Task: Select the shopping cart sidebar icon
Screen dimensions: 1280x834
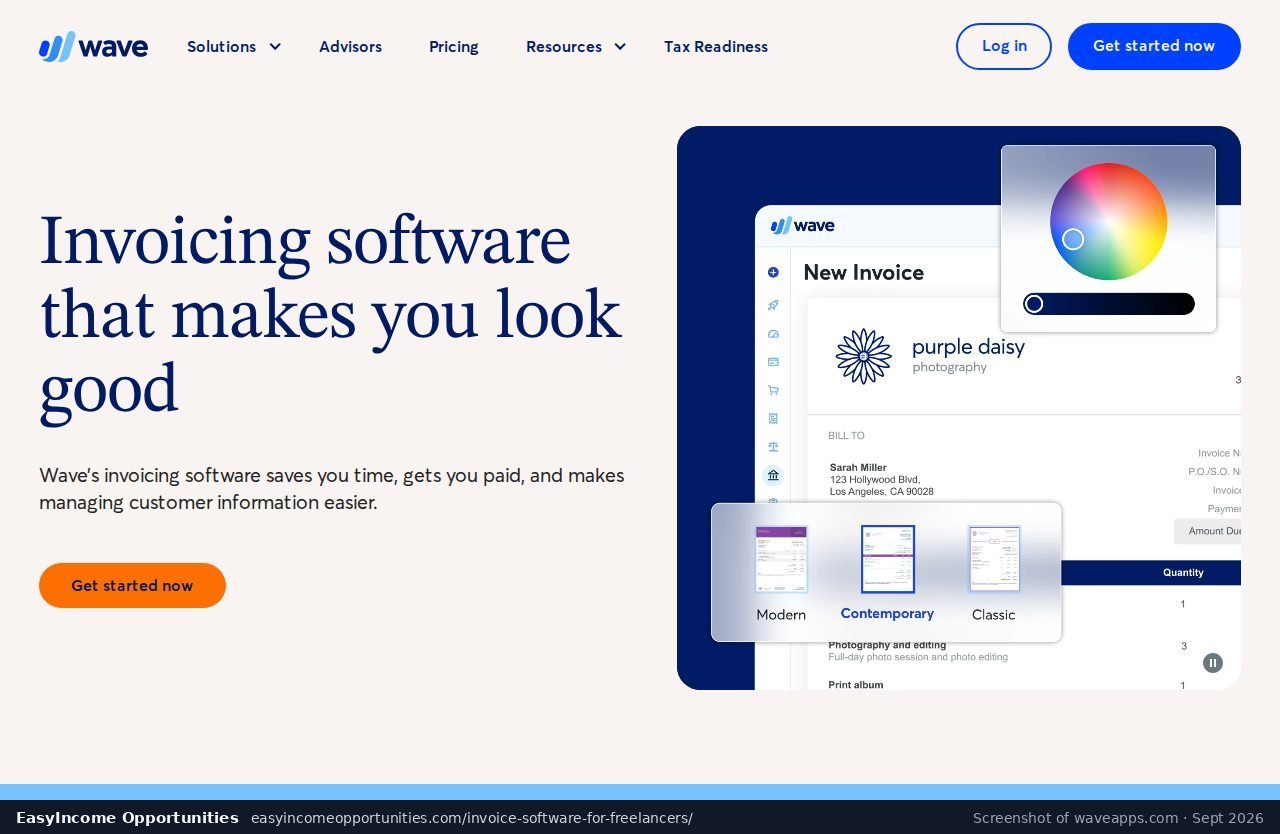Action: click(x=773, y=390)
